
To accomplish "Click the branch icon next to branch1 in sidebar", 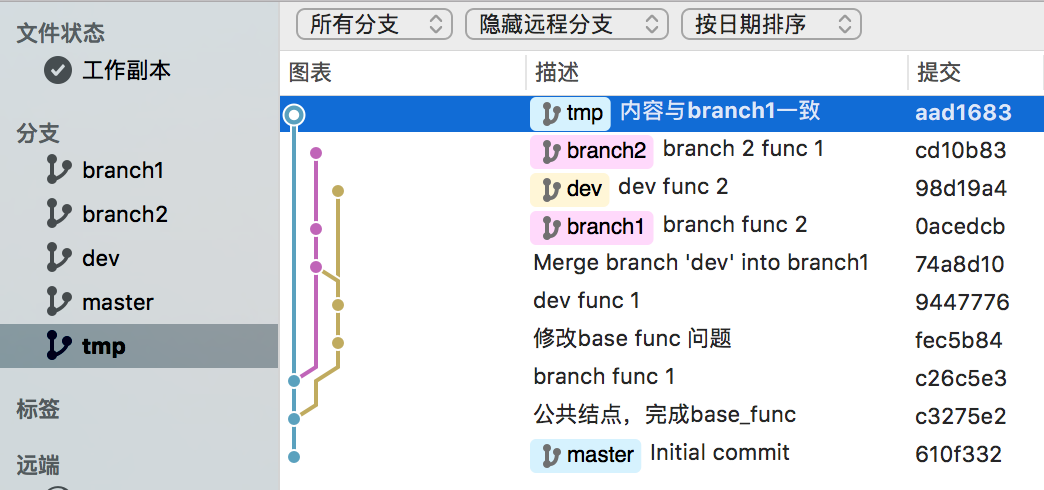I will click(x=59, y=170).
